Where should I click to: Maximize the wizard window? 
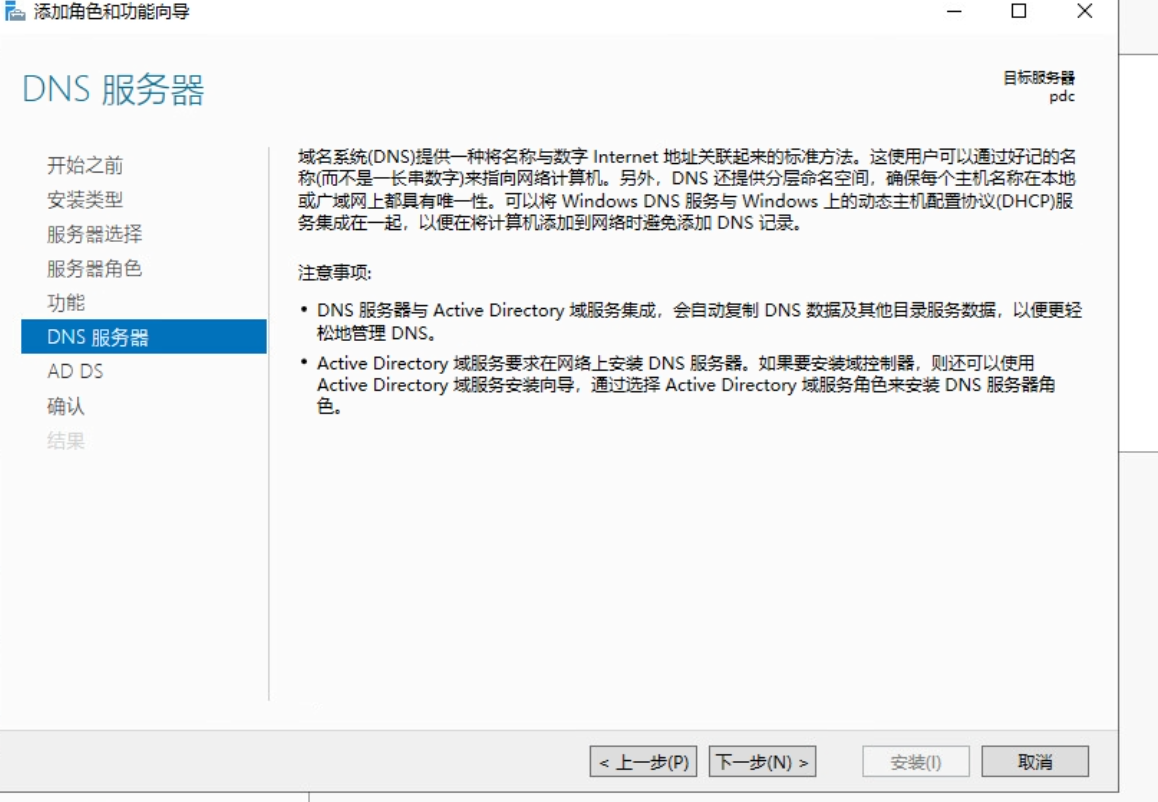1018,11
